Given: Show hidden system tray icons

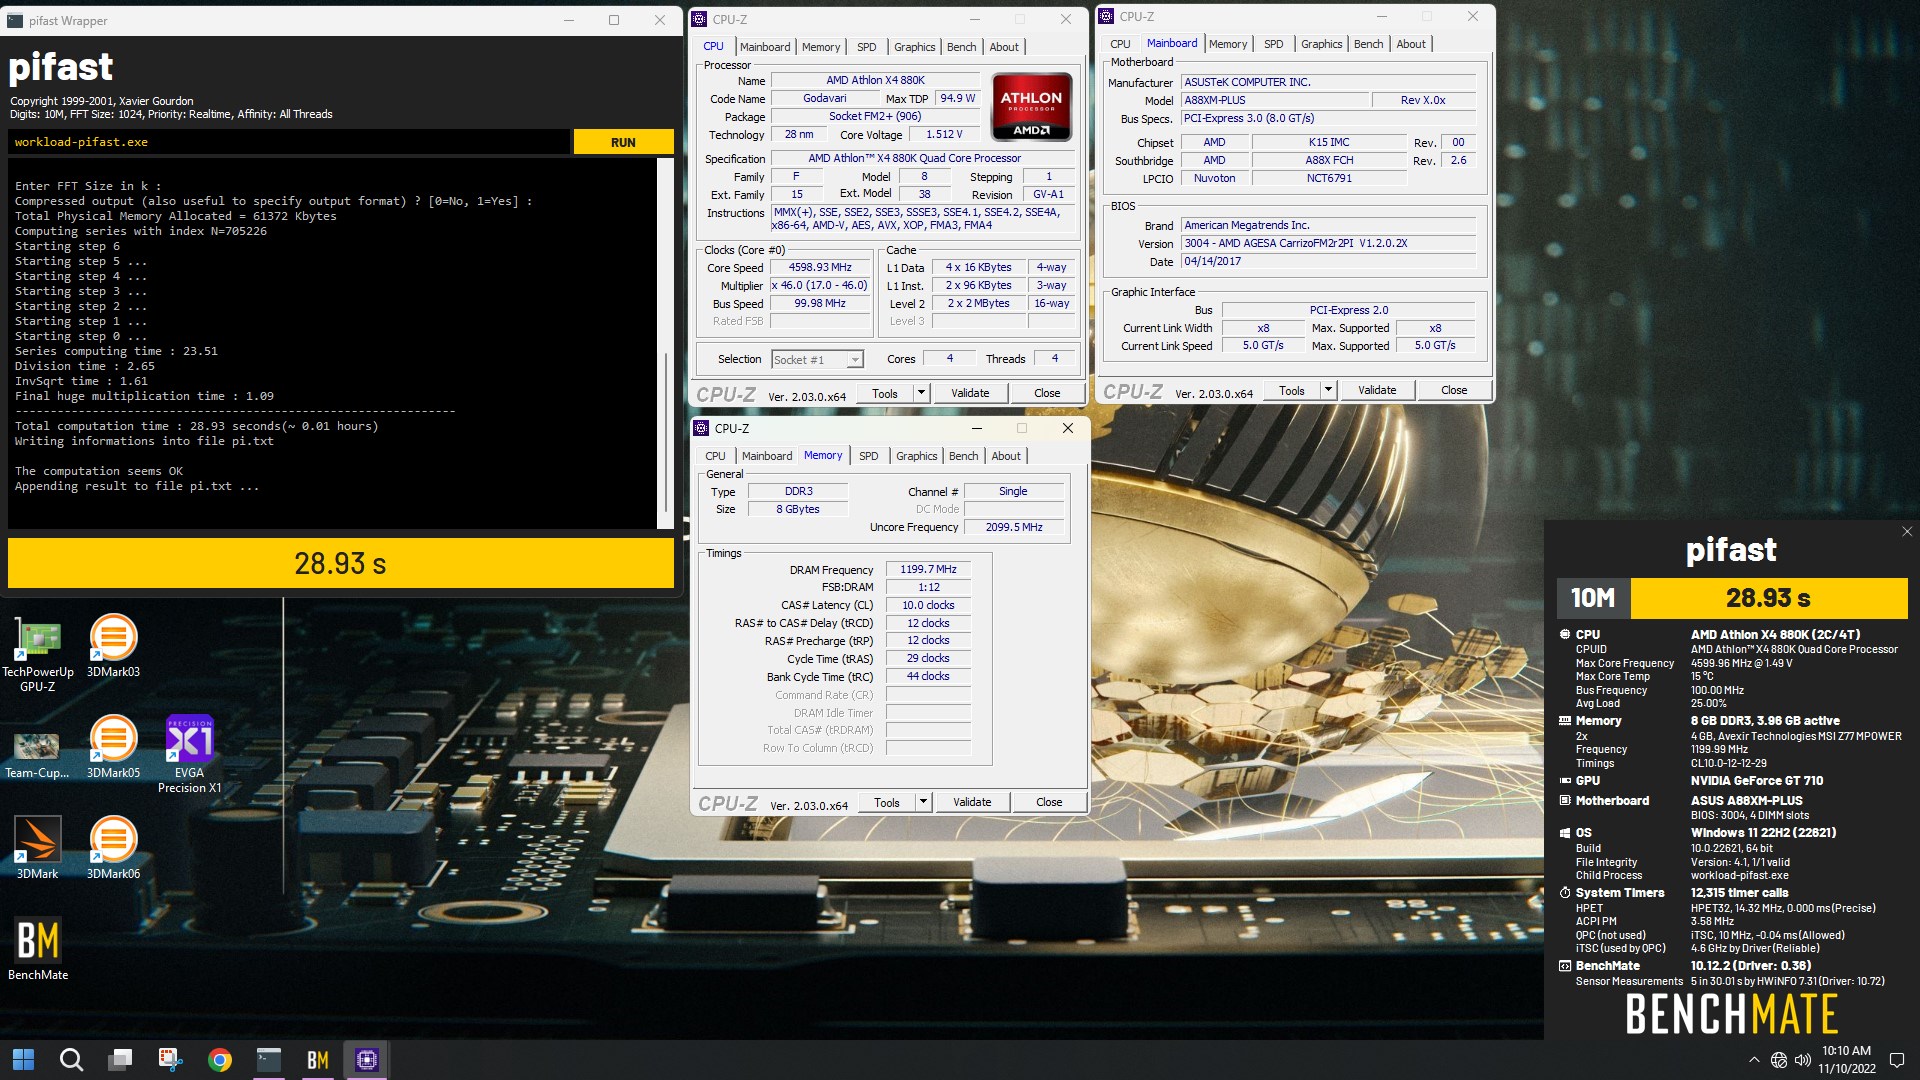Looking at the screenshot, I should point(1754,1060).
